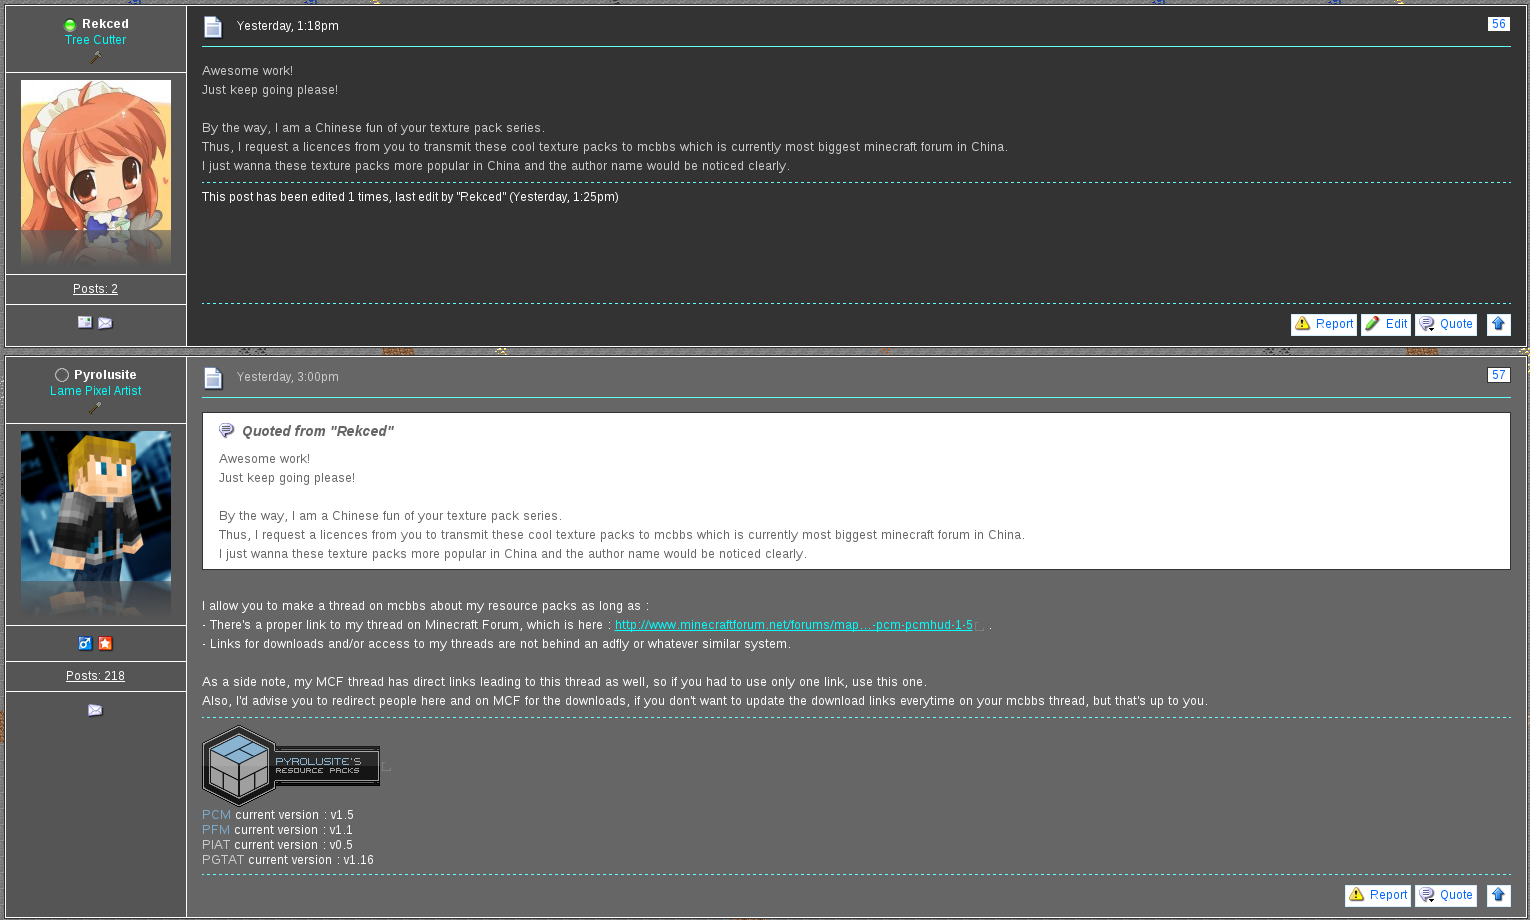Click the document icon on post 57

click(213, 378)
